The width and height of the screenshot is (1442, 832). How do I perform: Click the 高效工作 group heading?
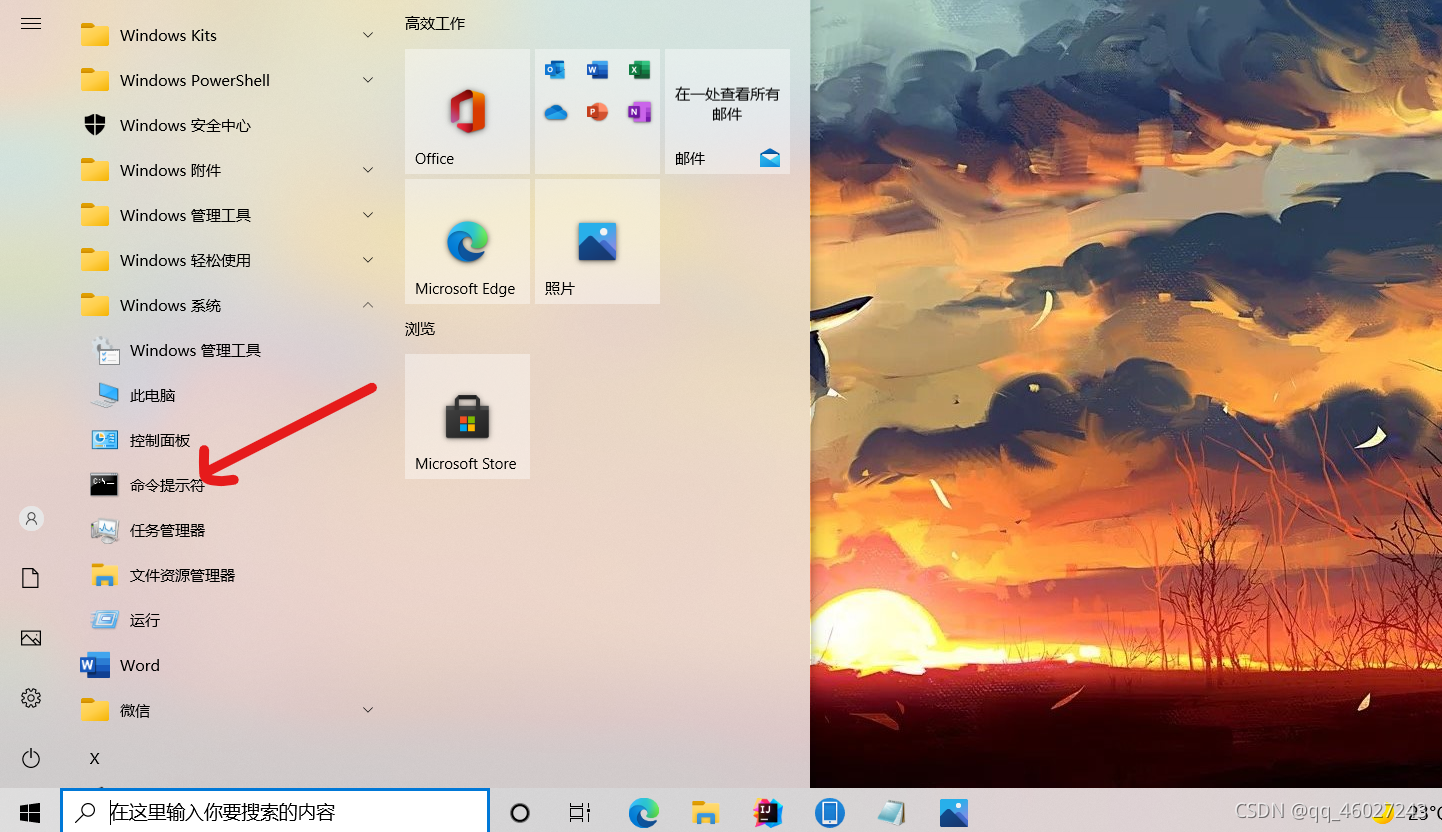(x=435, y=23)
